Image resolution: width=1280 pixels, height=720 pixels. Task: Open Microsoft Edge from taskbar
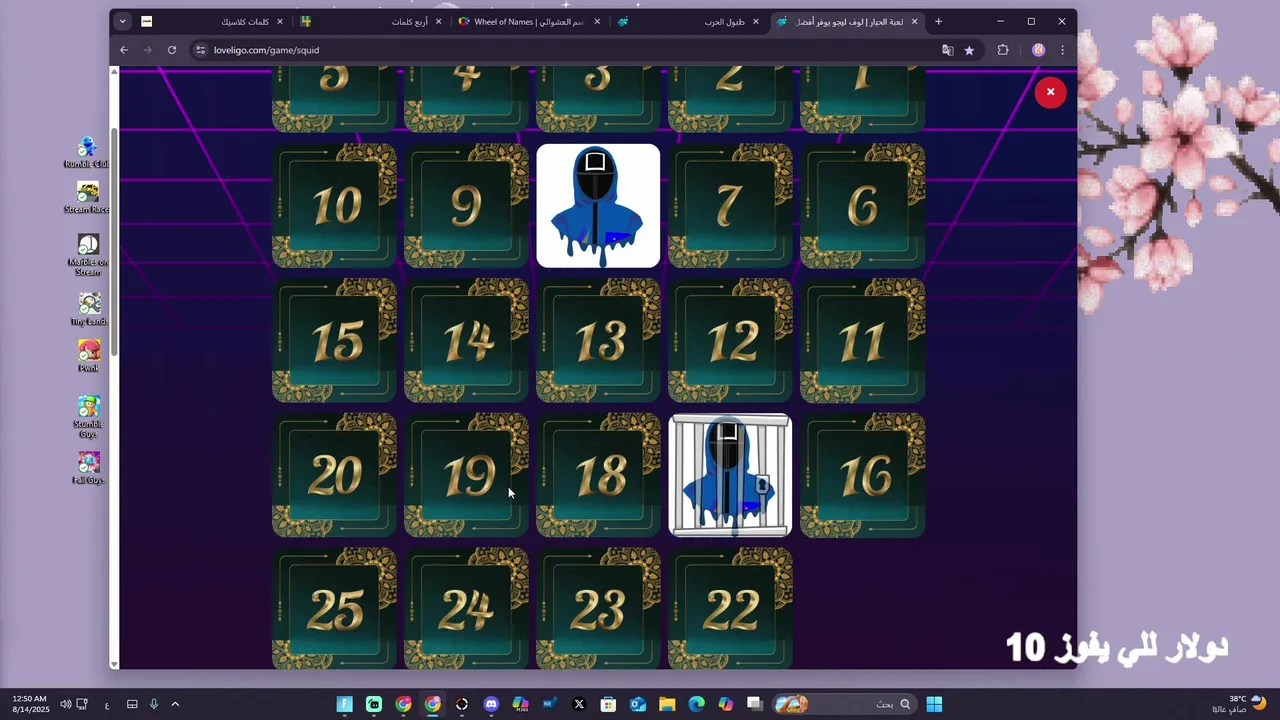pos(696,704)
